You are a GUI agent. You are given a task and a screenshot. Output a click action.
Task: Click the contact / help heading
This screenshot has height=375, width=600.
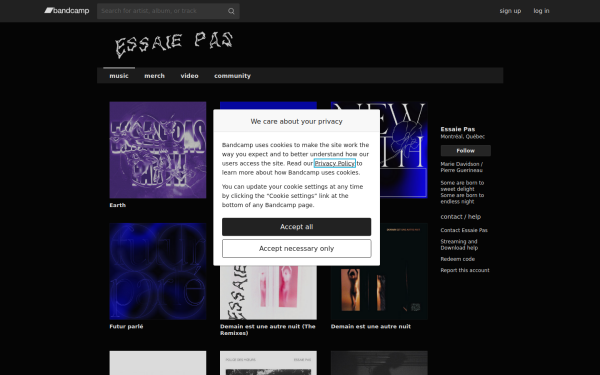(461, 217)
